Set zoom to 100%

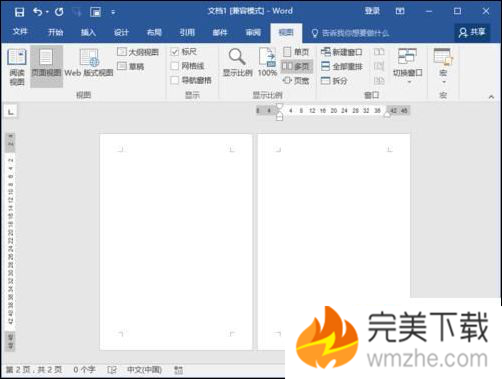[267, 63]
